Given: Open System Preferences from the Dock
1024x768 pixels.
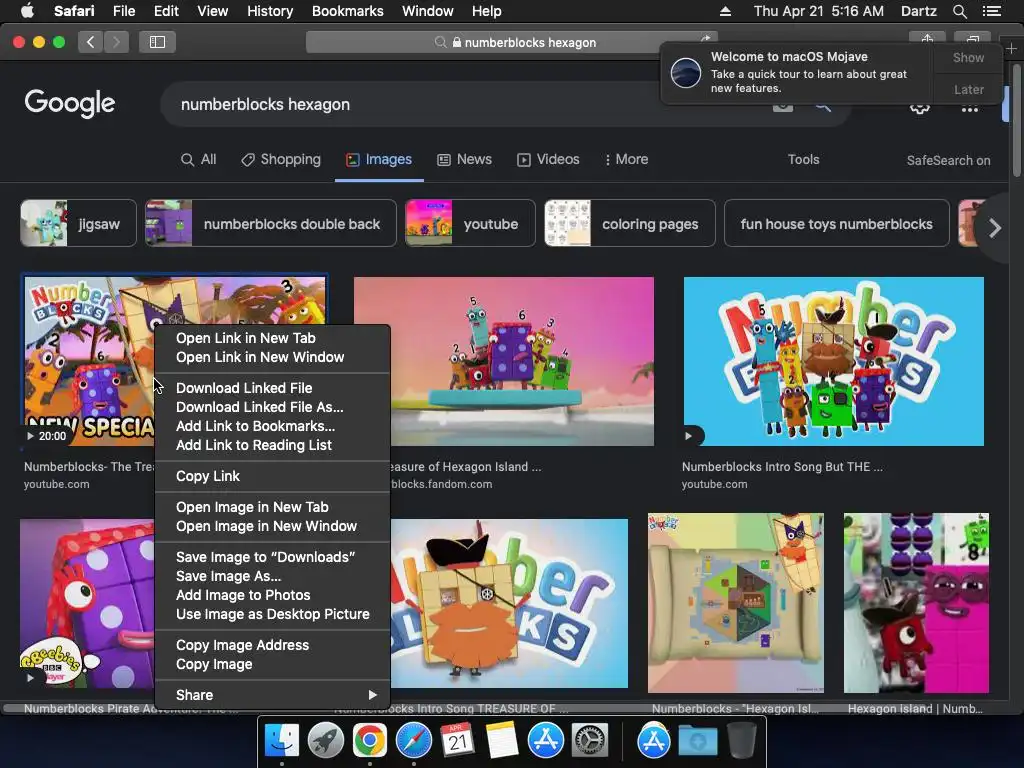Looking at the screenshot, I should tap(590, 741).
